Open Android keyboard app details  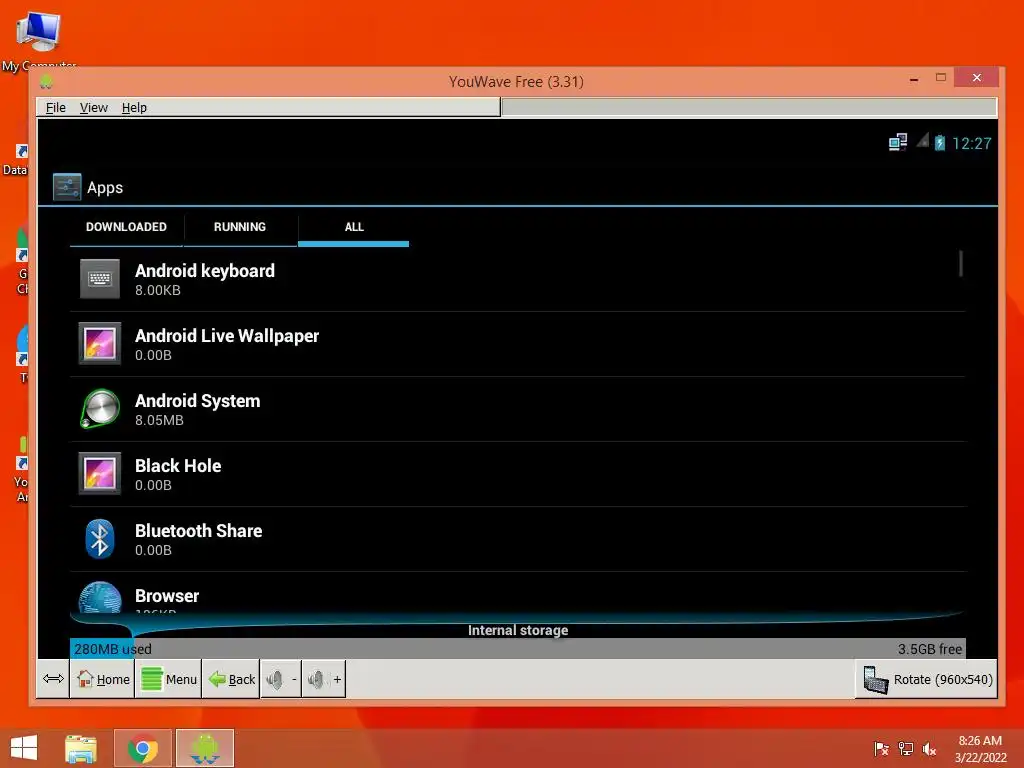pos(517,280)
